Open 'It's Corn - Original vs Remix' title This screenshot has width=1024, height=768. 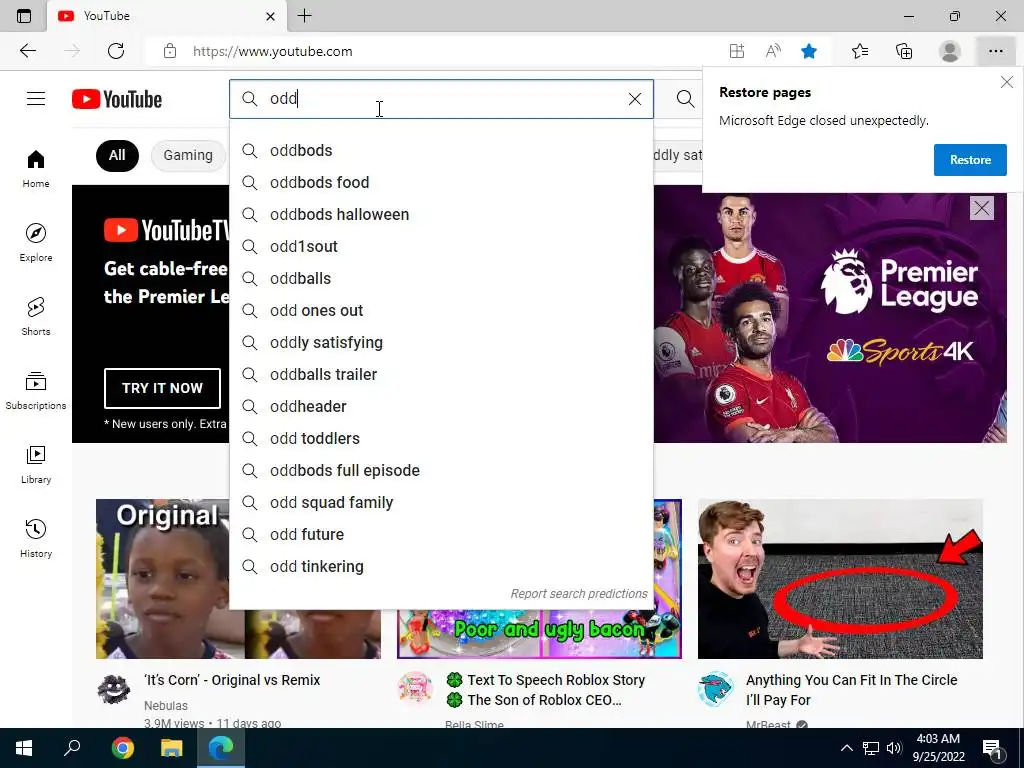coord(232,680)
